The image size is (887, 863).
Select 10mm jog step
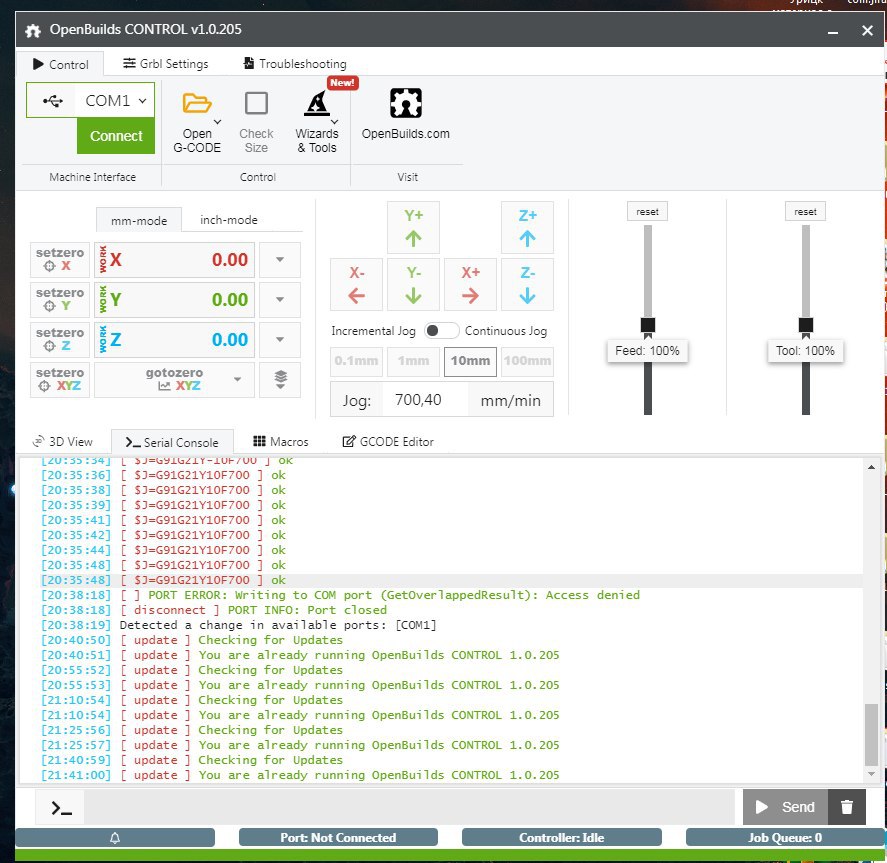(471, 361)
